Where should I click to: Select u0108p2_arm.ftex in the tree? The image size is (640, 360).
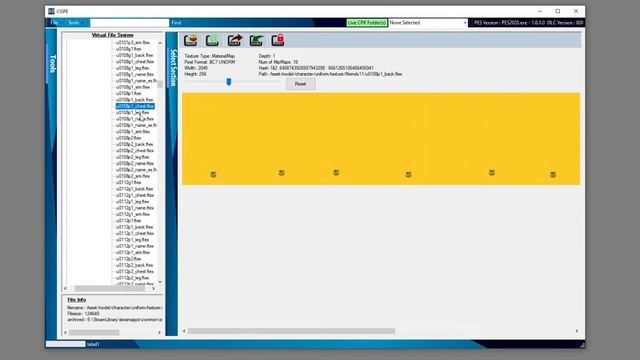(x=133, y=176)
